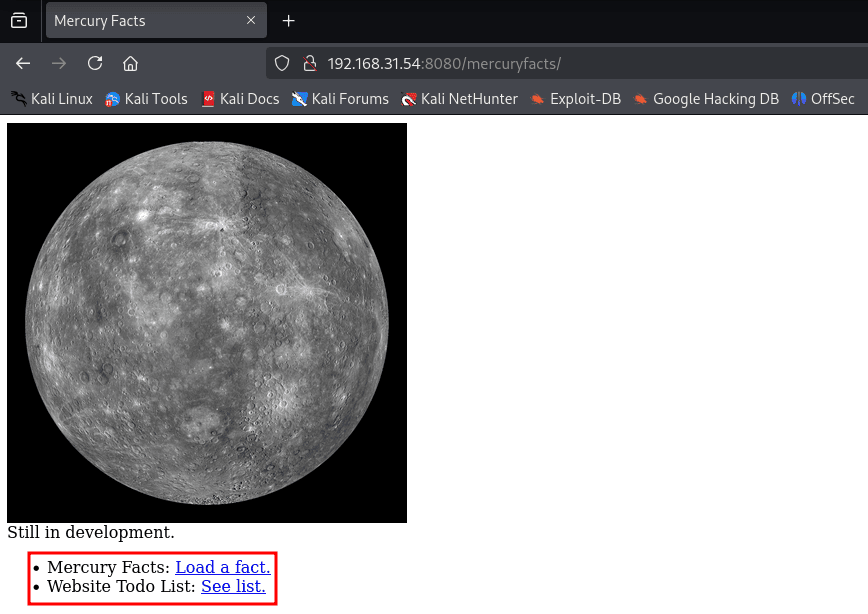Open Kali NetHunter bookmark
Image resolution: width=868 pixels, height=614 pixels.
pos(459,99)
